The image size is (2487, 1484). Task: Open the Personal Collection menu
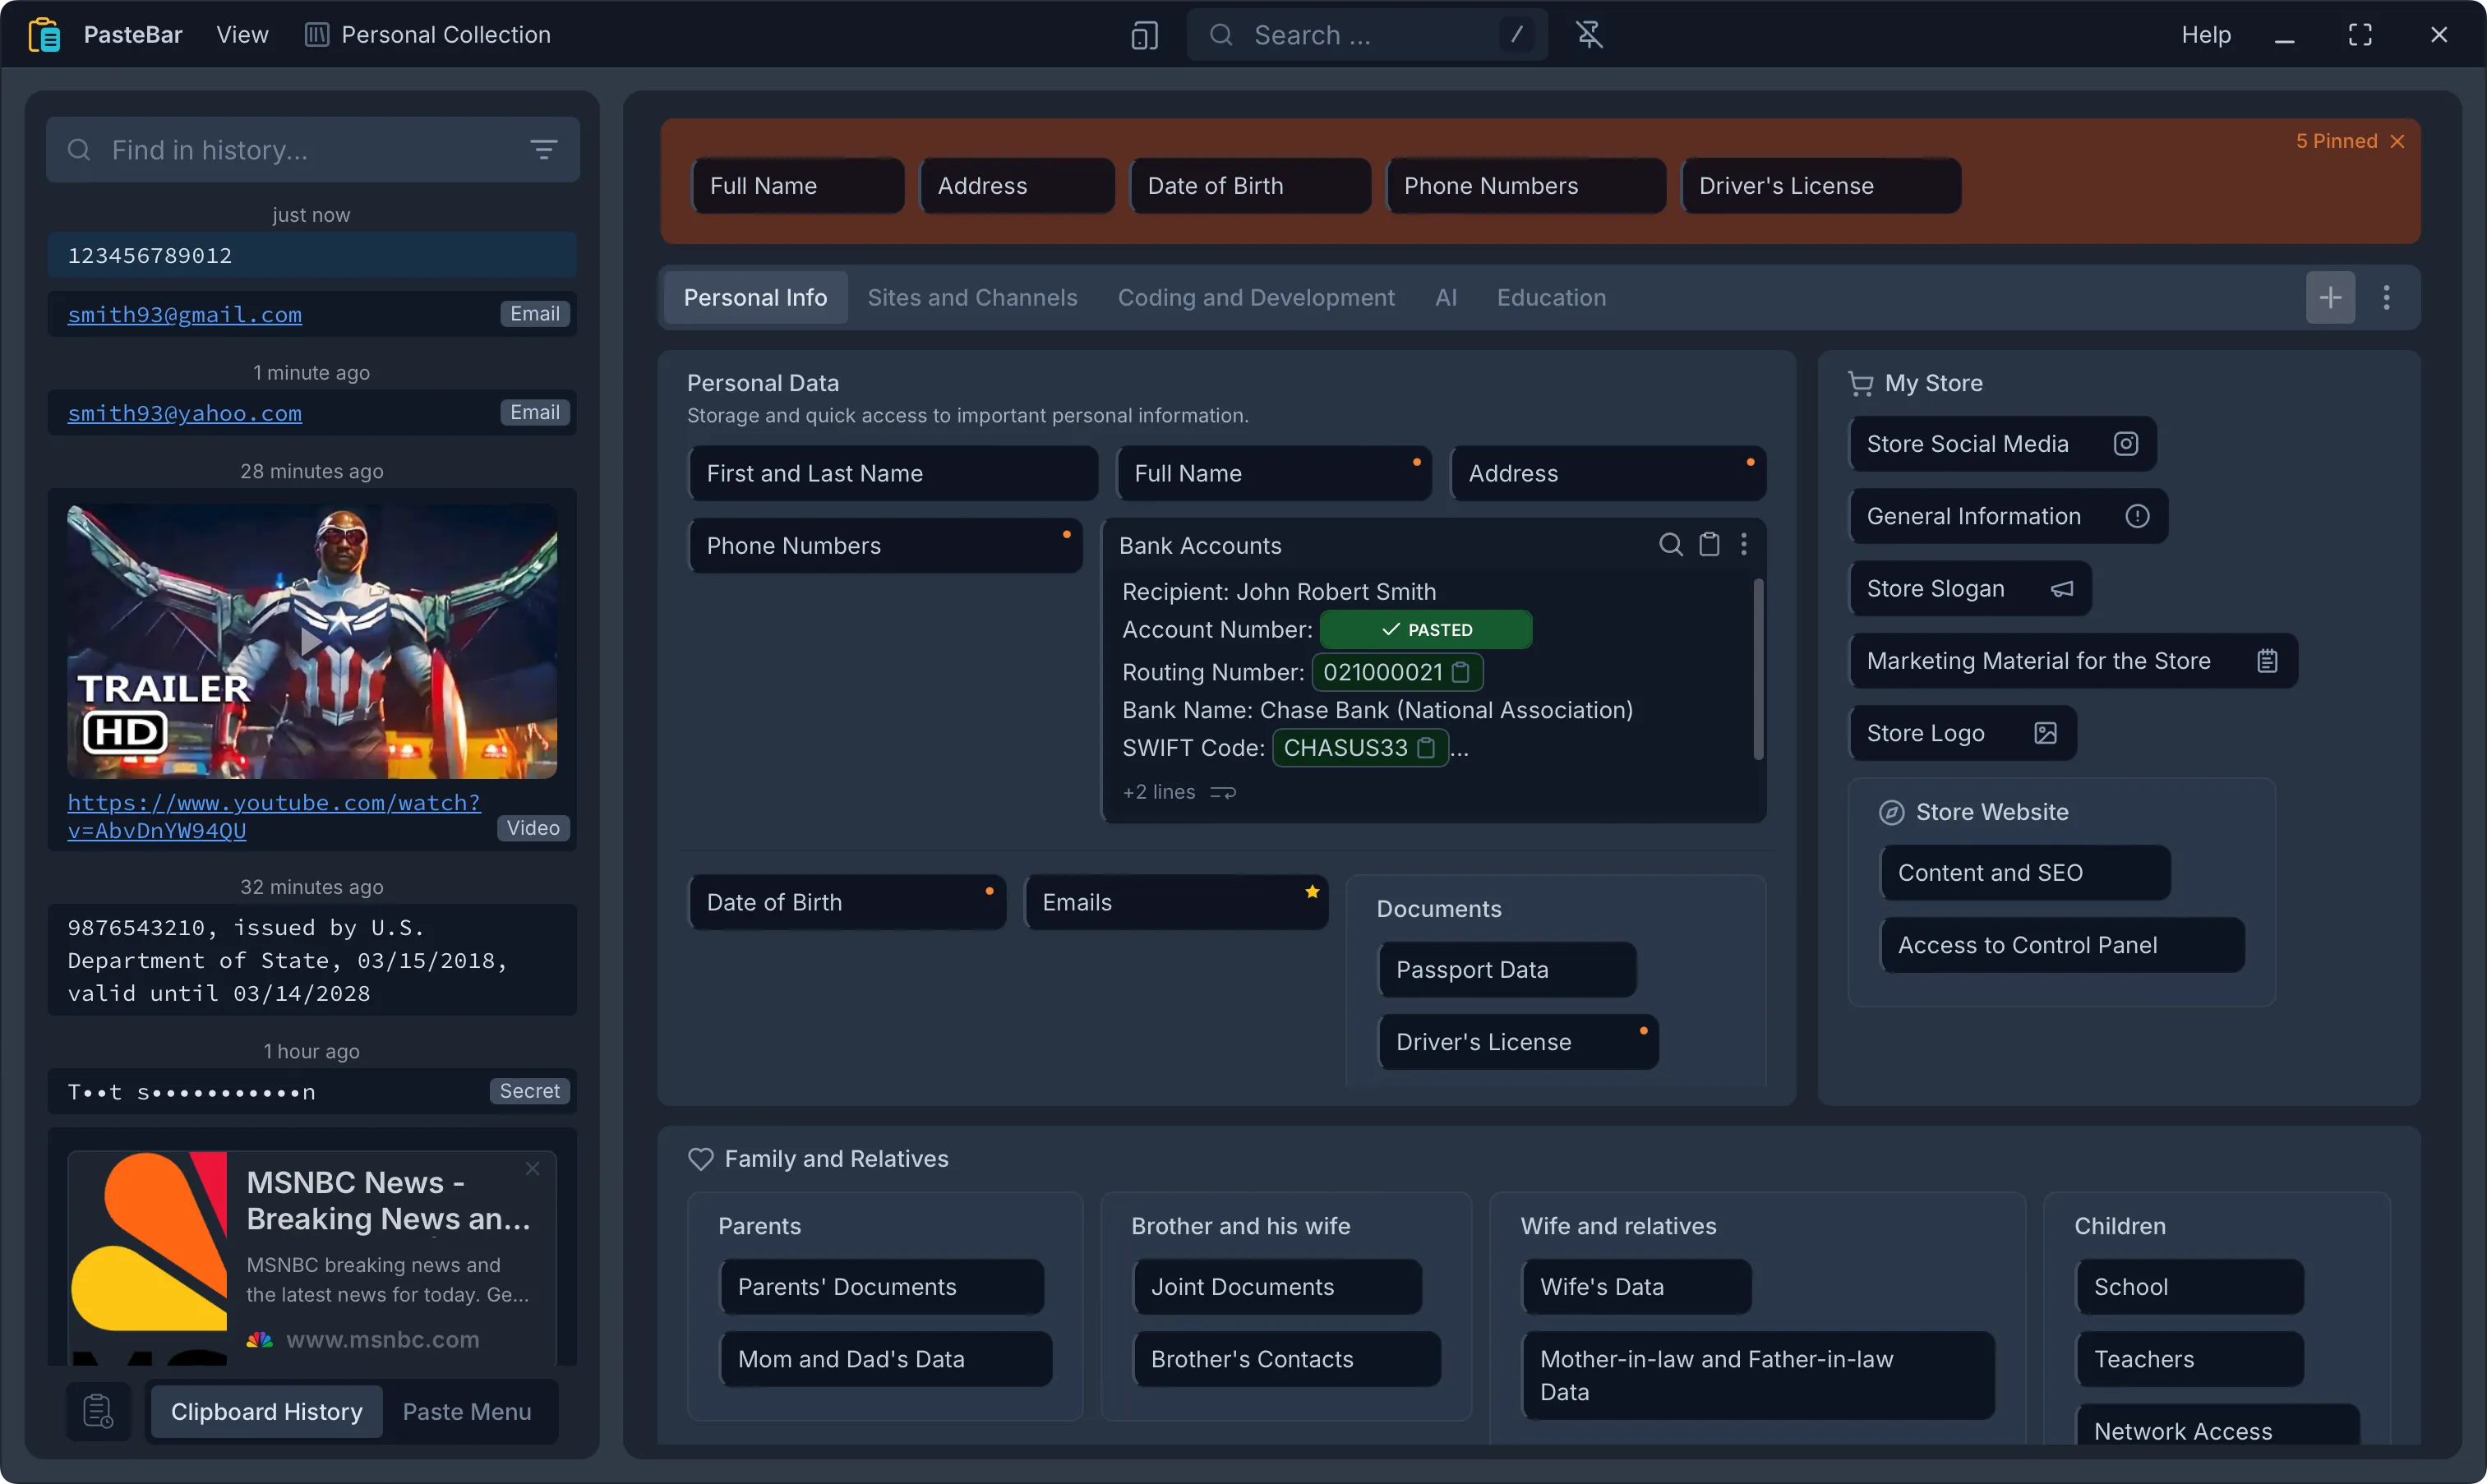point(427,35)
